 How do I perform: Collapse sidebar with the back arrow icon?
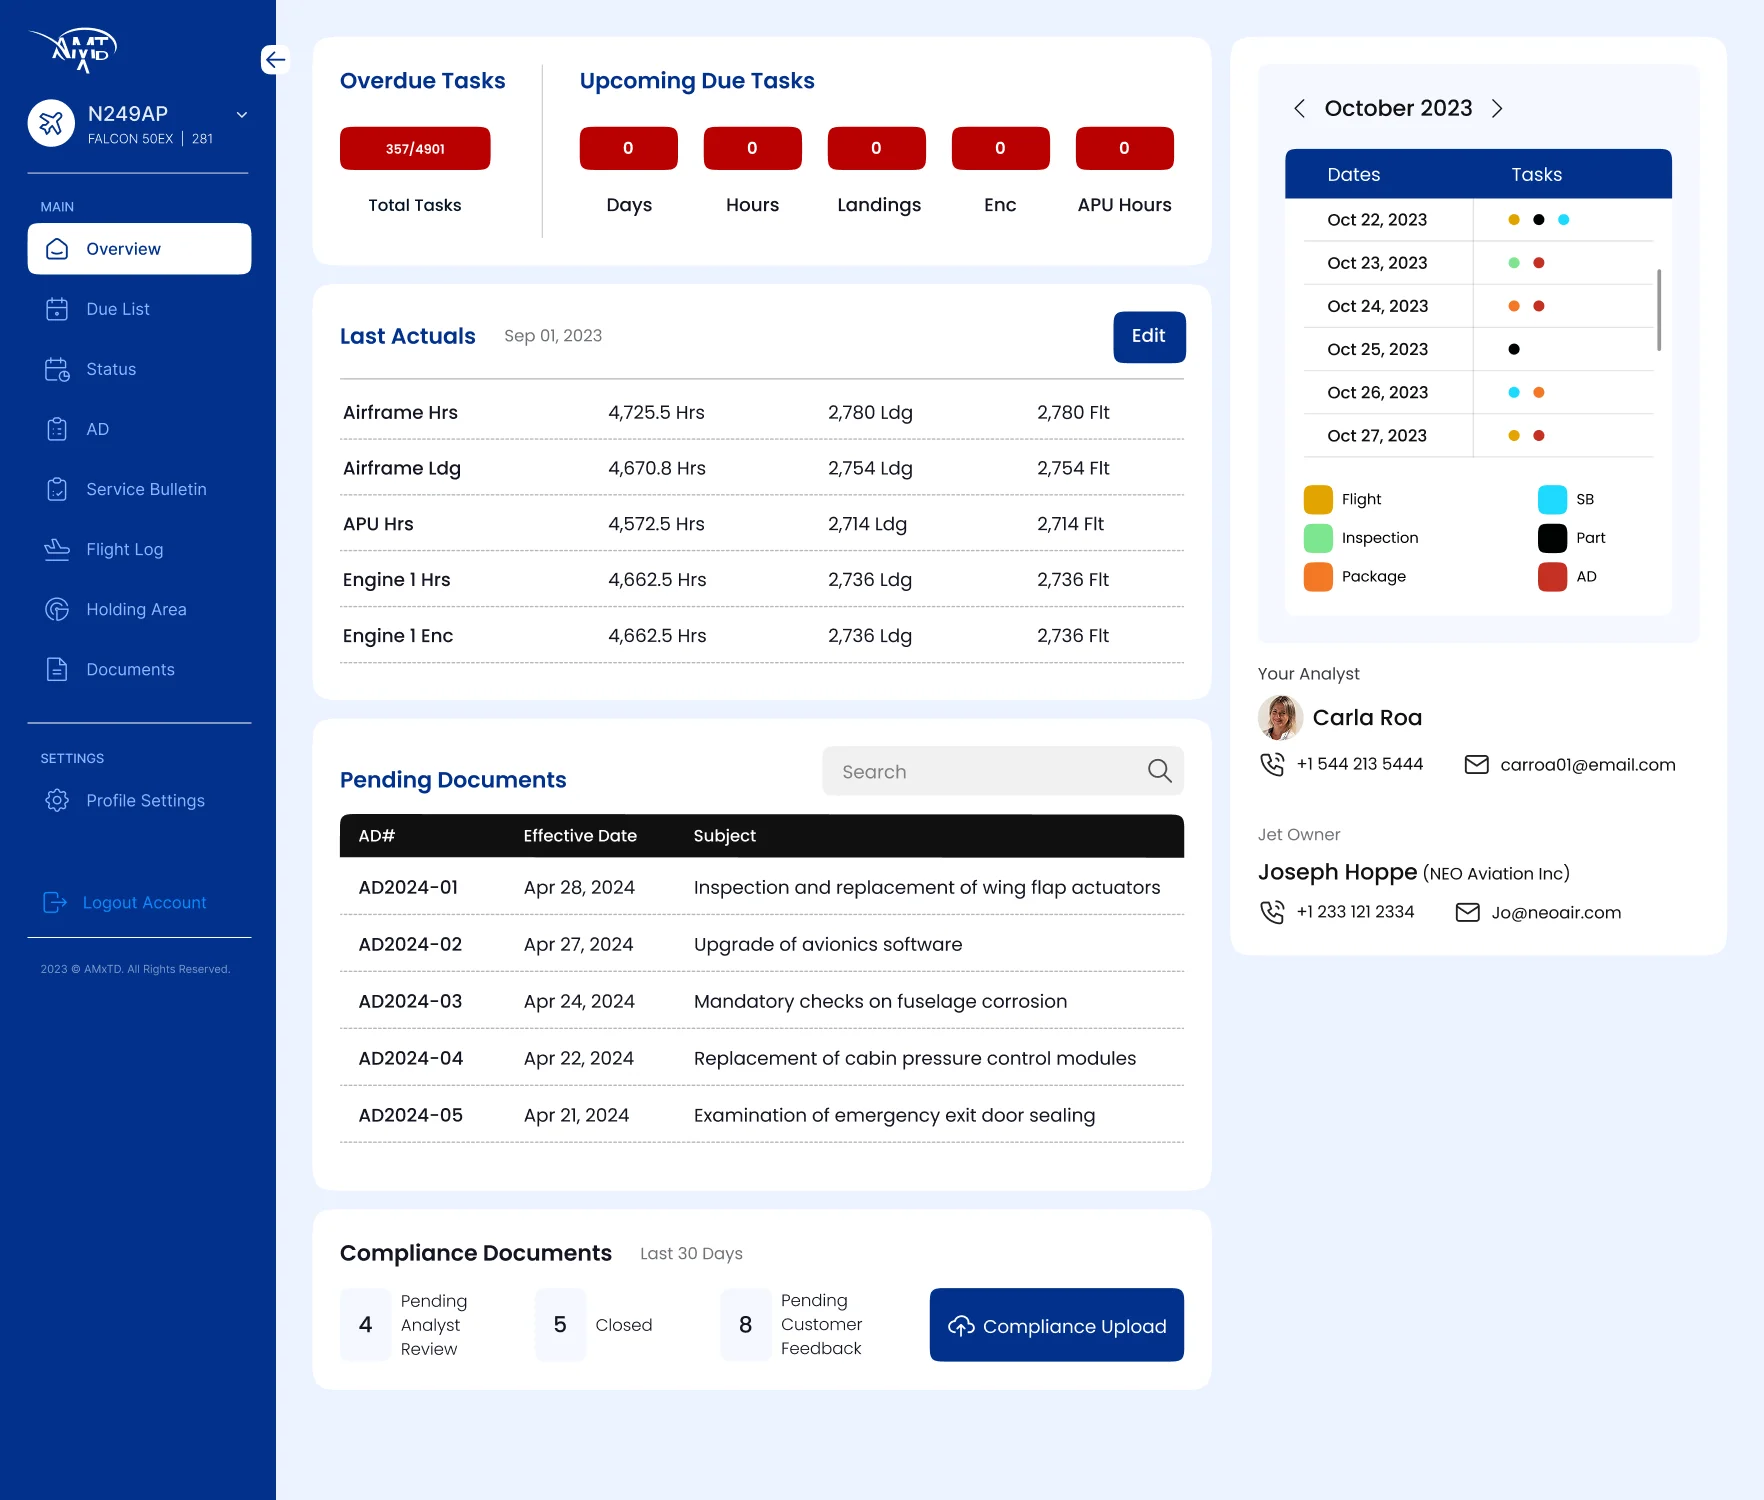click(x=275, y=60)
